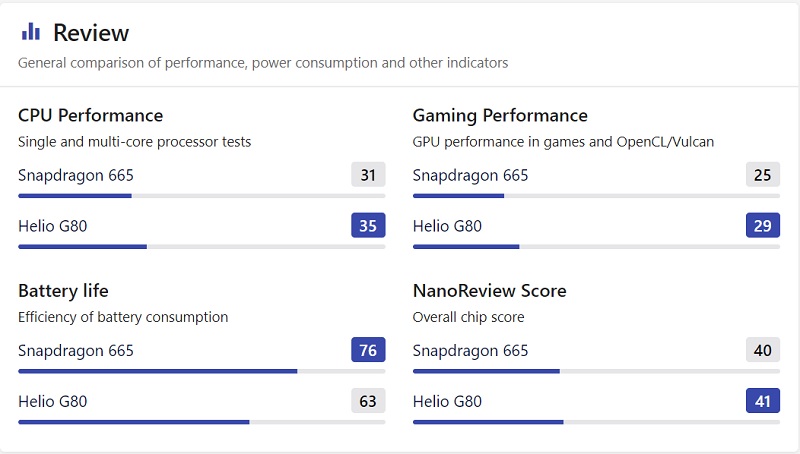This screenshot has height=454, width=800.
Task: Click Snapdragon 665 Battery life progress bar
Action: (201, 371)
